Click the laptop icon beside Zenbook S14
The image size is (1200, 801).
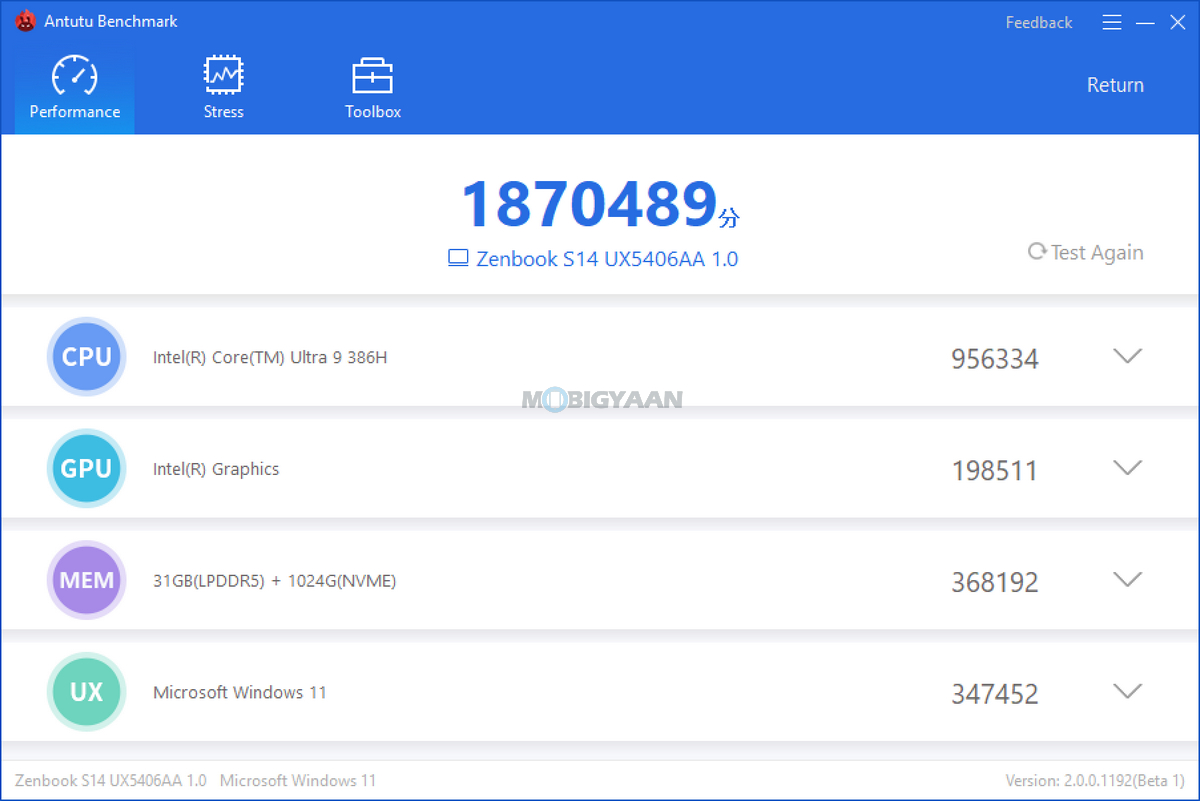458,258
